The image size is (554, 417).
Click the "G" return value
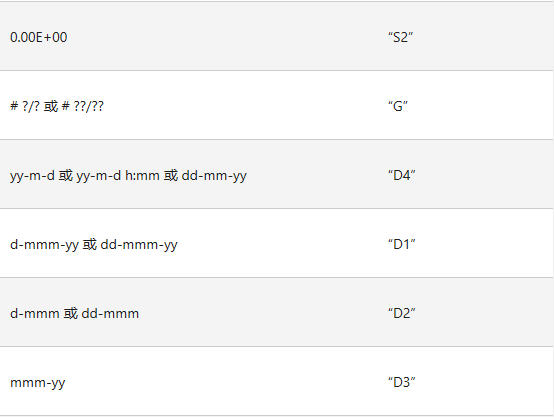click(x=398, y=106)
